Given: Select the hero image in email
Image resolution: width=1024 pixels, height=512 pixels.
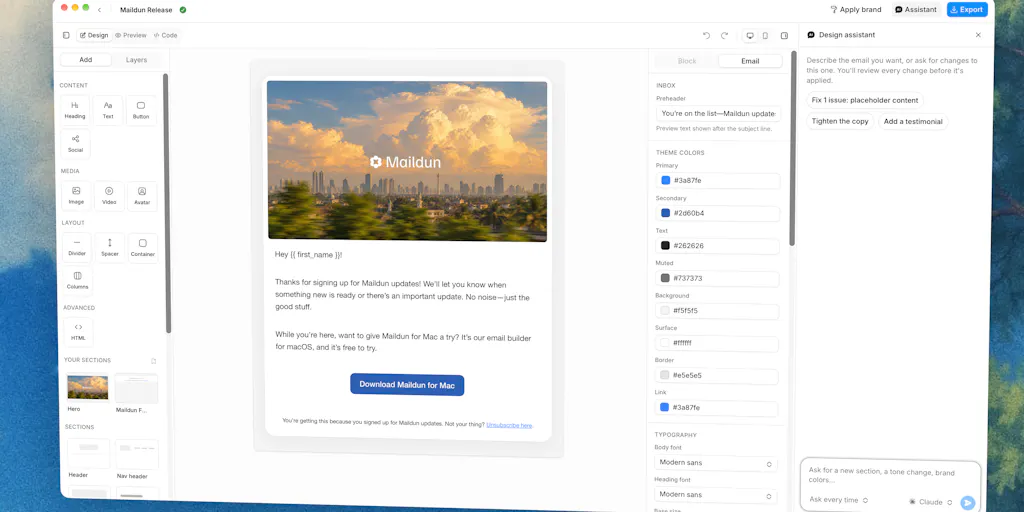Looking at the screenshot, I should [x=407, y=161].
